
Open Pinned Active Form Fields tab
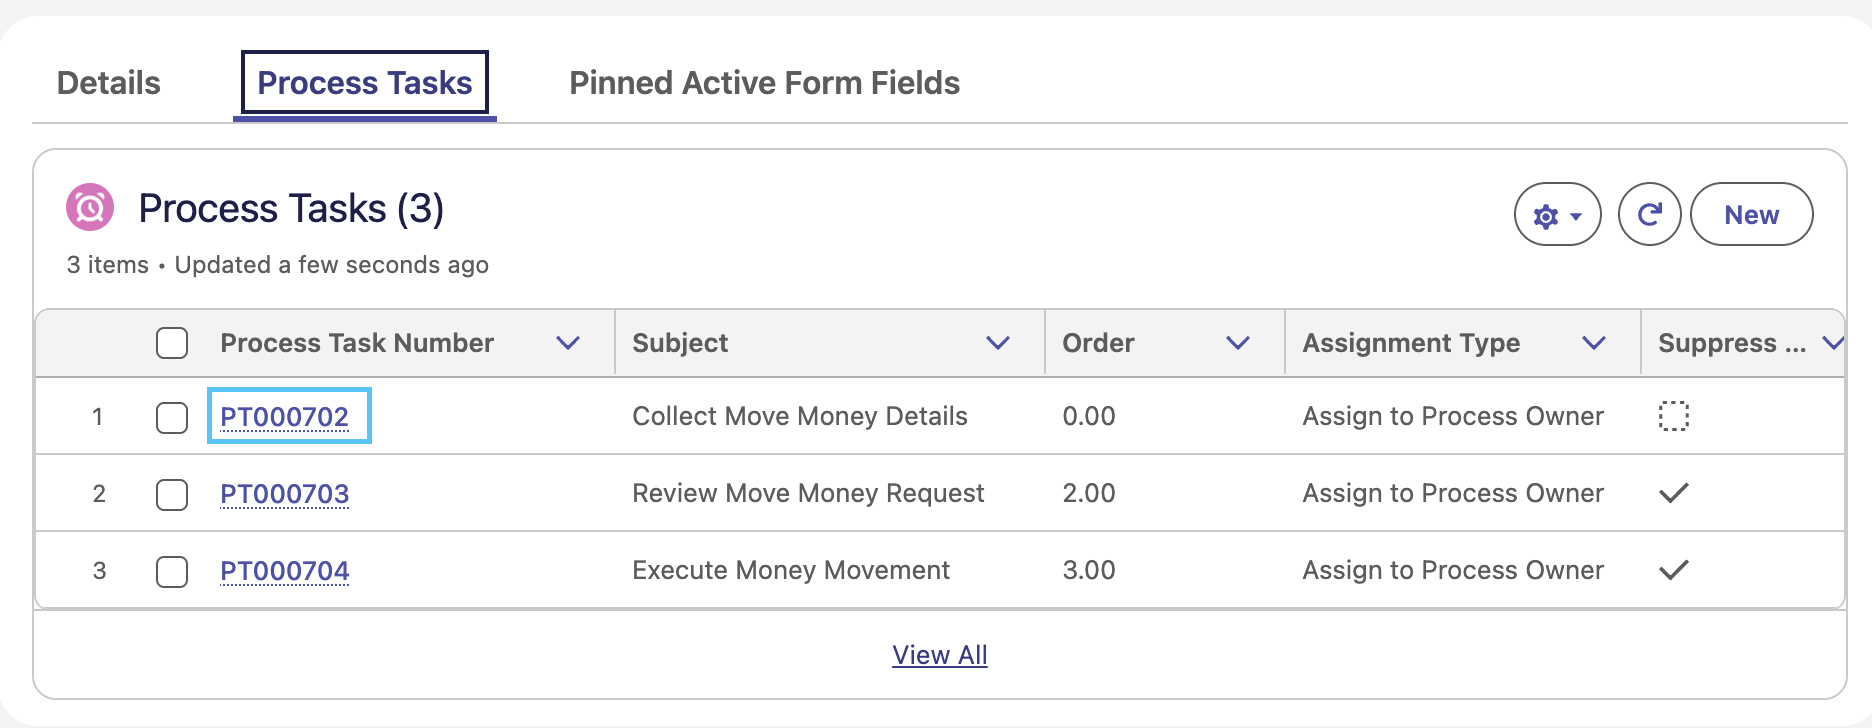point(764,83)
